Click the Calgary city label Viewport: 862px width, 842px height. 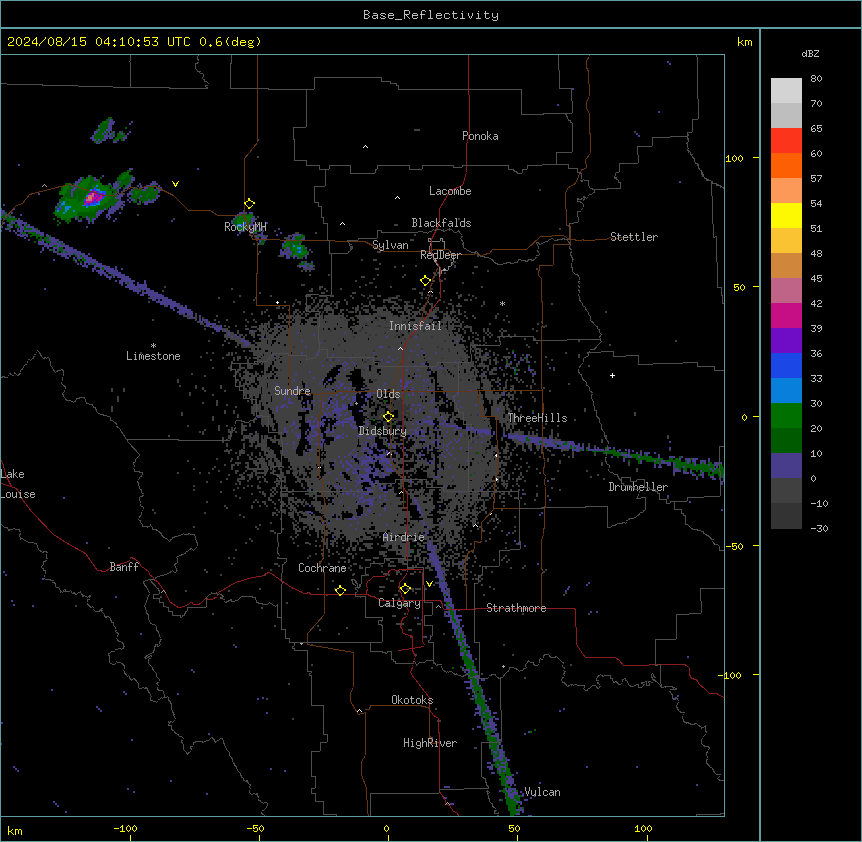[400, 603]
